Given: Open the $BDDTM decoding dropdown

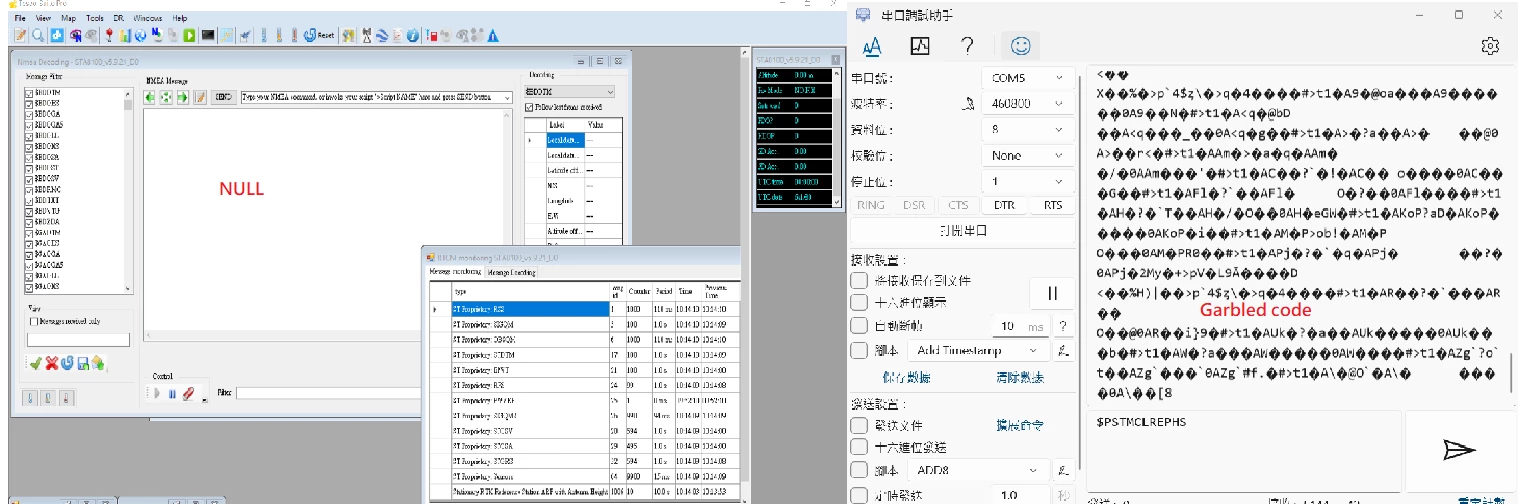Looking at the screenshot, I should coord(569,92).
